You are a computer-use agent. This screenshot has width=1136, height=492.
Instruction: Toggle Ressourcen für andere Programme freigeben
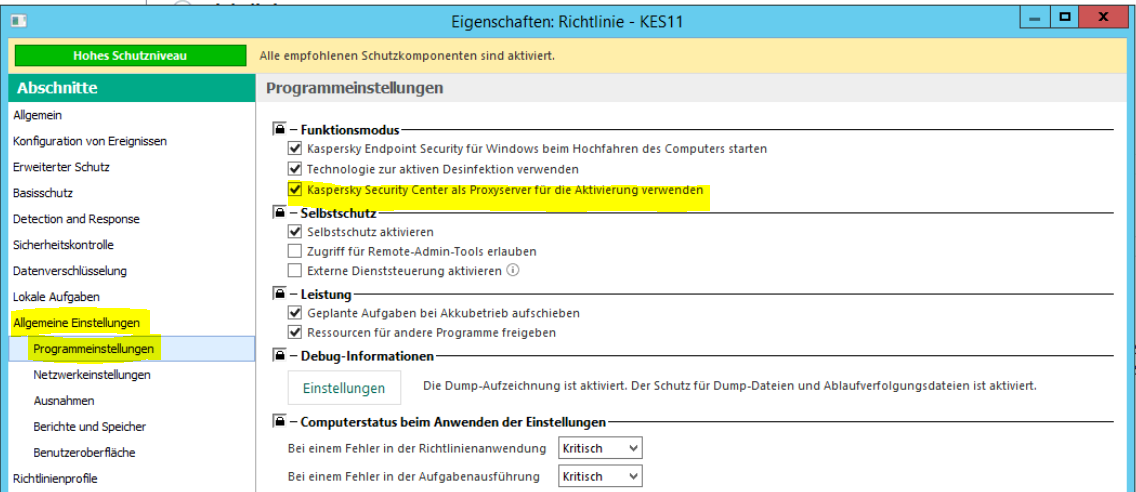click(294, 333)
